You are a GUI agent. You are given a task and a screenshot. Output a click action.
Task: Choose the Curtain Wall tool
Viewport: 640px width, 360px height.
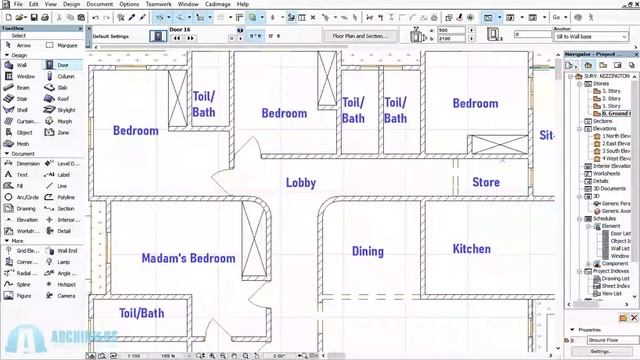(x=20, y=121)
